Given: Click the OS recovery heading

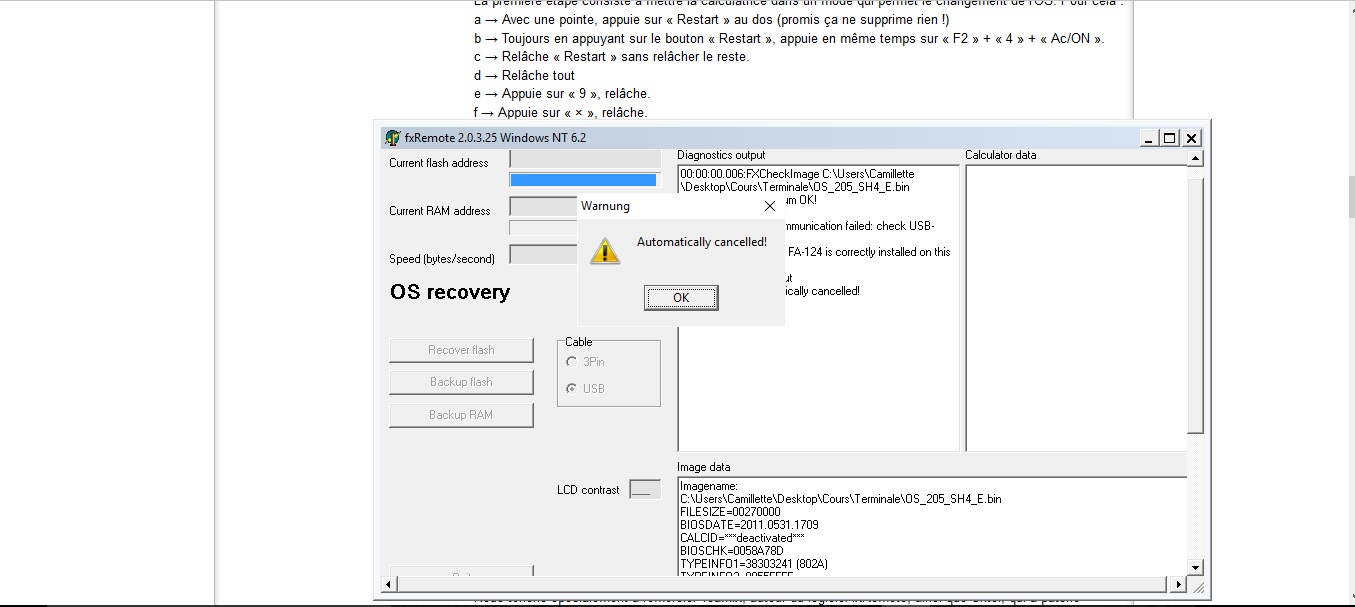Looking at the screenshot, I should [x=450, y=292].
